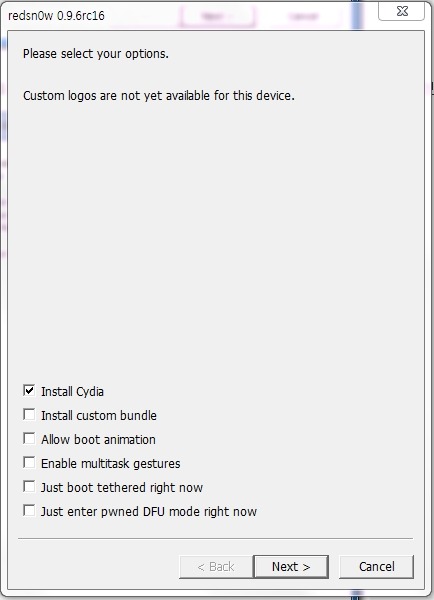Click the "Allow boot animation" label text
Viewport: 434px width, 600px height.
point(98,440)
